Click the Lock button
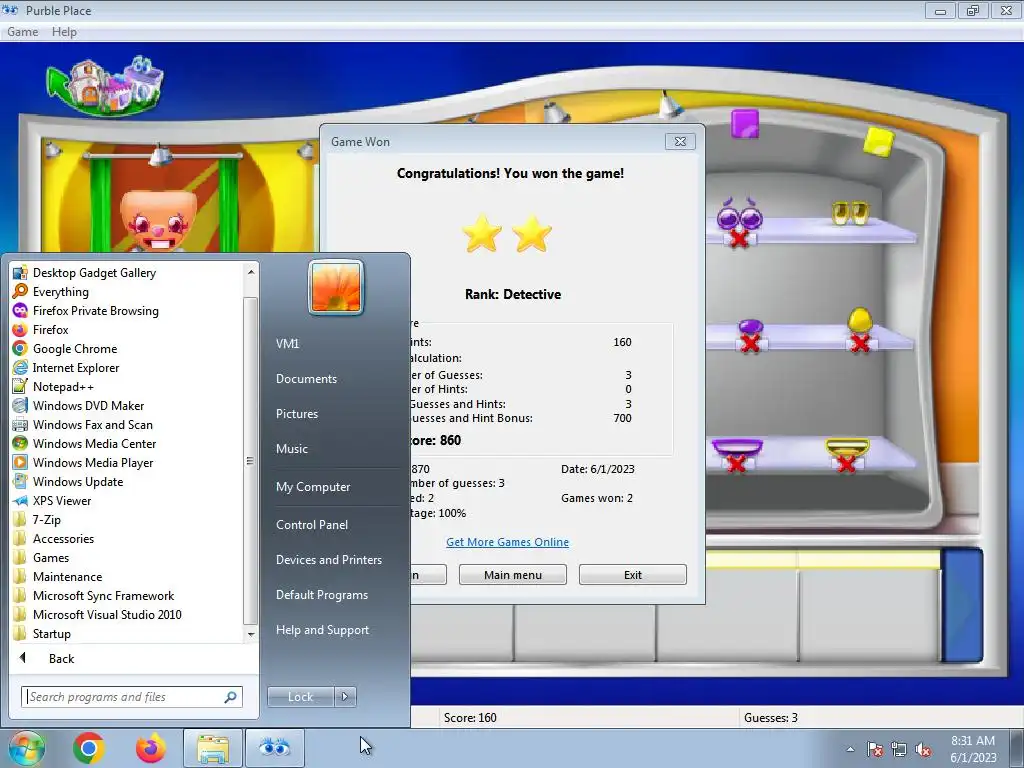1024x768 pixels. point(300,697)
